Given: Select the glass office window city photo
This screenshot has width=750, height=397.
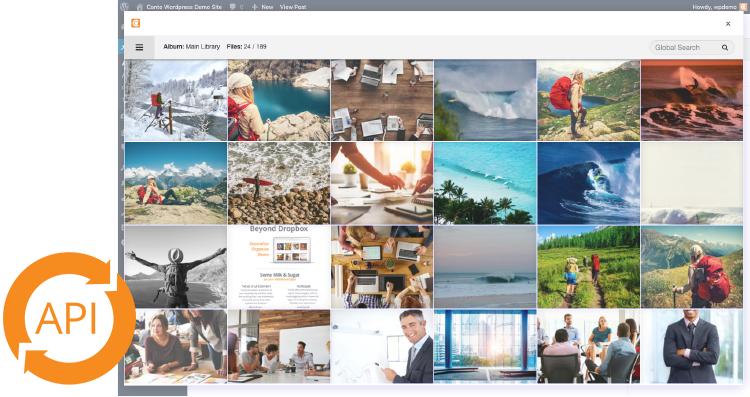Looking at the screenshot, I should (x=485, y=346).
